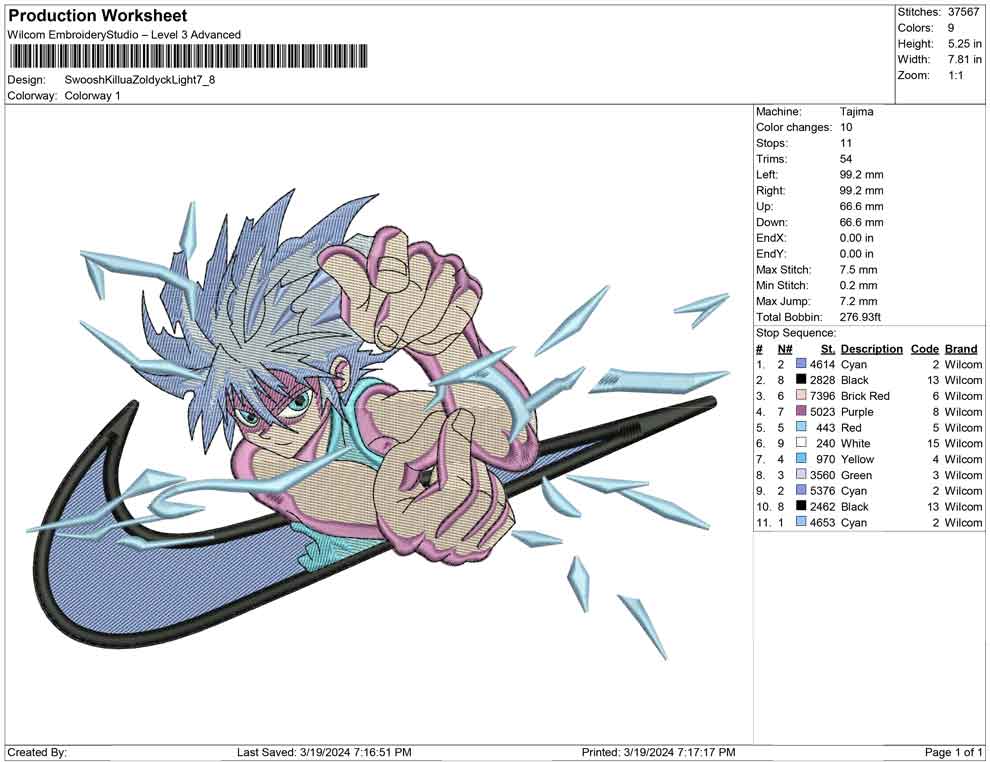Click the Left value 99.2 mm
This screenshot has height=762, width=990.
(x=862, y=175)
